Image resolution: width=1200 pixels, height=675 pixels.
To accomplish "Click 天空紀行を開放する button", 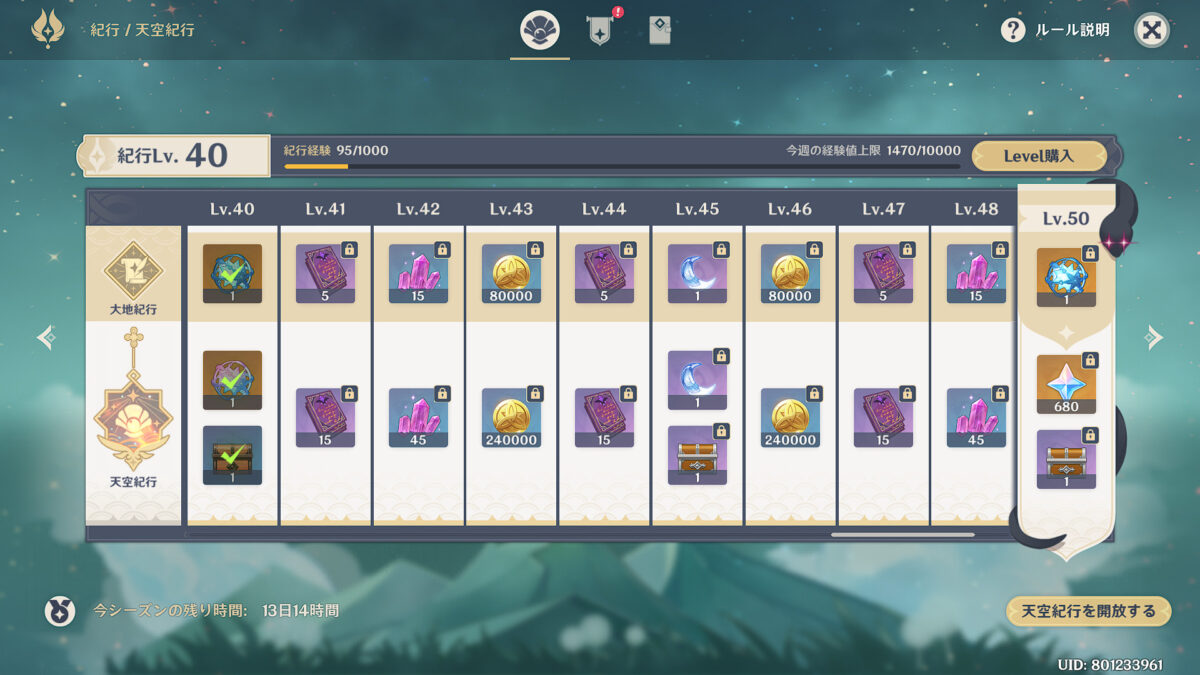I will point(1088,611).
